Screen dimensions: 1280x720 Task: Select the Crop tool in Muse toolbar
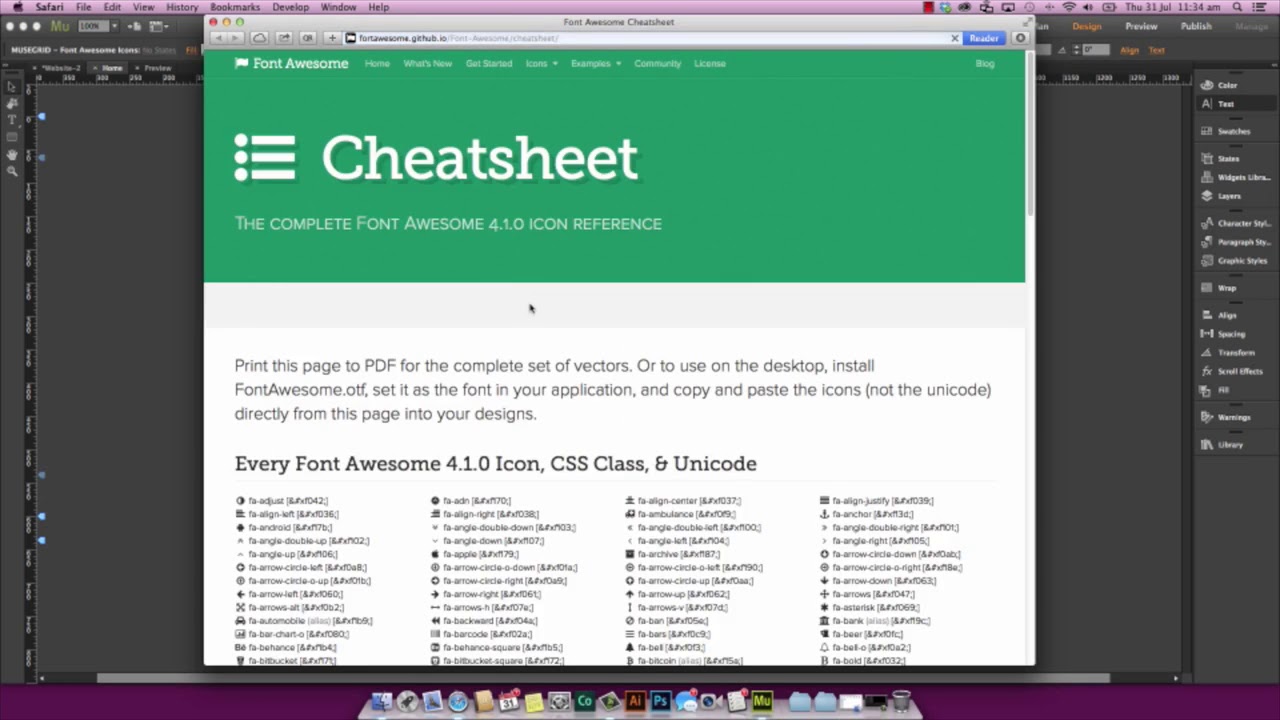coord(12,104)
